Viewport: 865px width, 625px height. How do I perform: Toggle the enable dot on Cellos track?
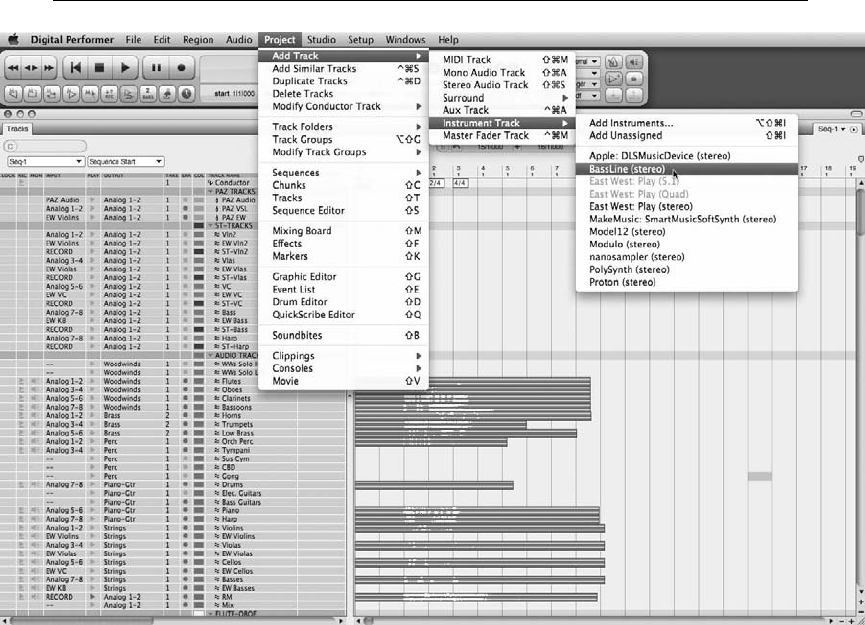click(185, 562)
